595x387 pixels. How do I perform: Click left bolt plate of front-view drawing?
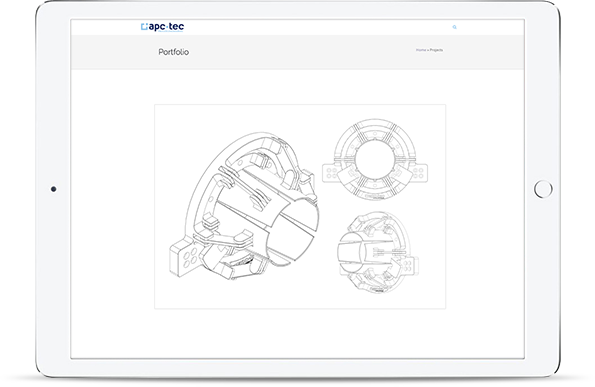click(x=331, y=173)
